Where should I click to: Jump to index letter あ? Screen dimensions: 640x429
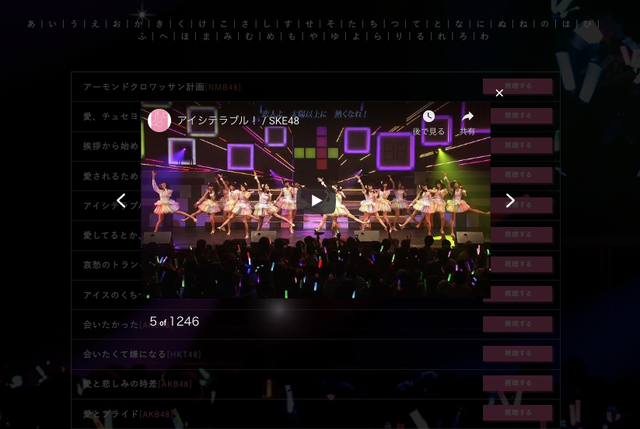pos(31,24)
